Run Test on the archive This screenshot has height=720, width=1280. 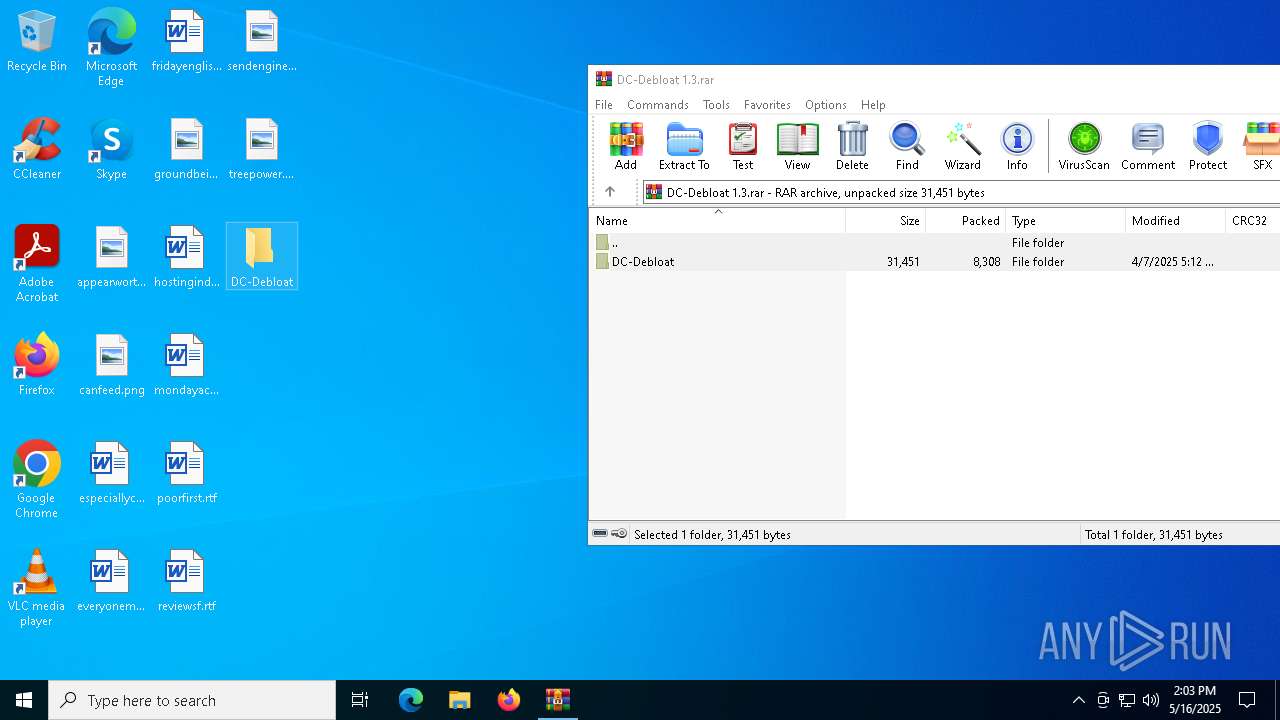tap(743, 146)
